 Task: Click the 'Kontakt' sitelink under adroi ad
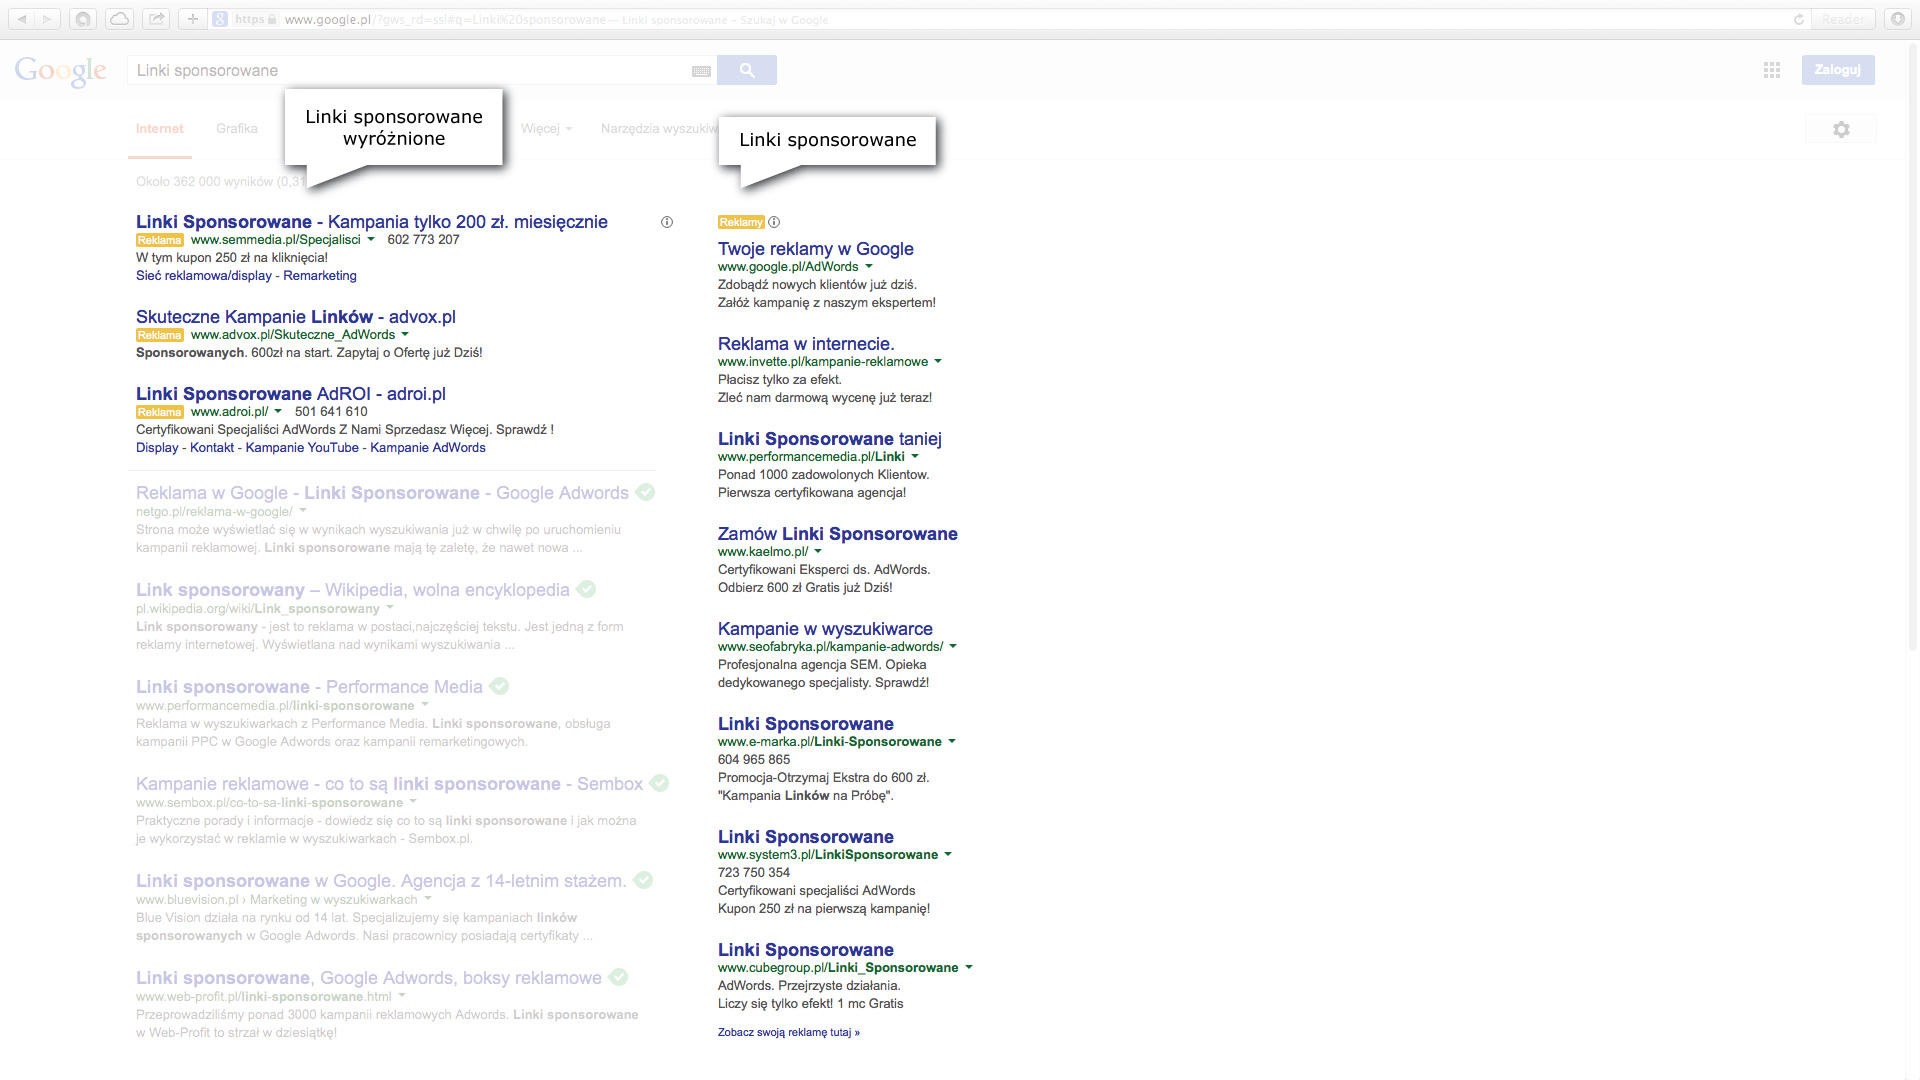(x=212, y=448)
